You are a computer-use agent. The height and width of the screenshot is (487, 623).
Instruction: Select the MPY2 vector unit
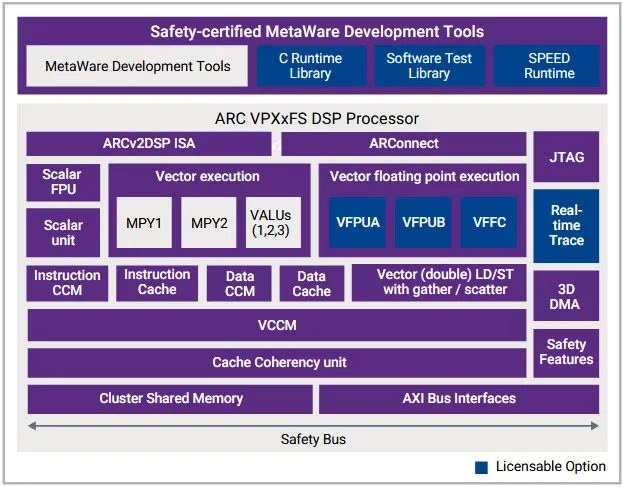click(x=209, y=222)
